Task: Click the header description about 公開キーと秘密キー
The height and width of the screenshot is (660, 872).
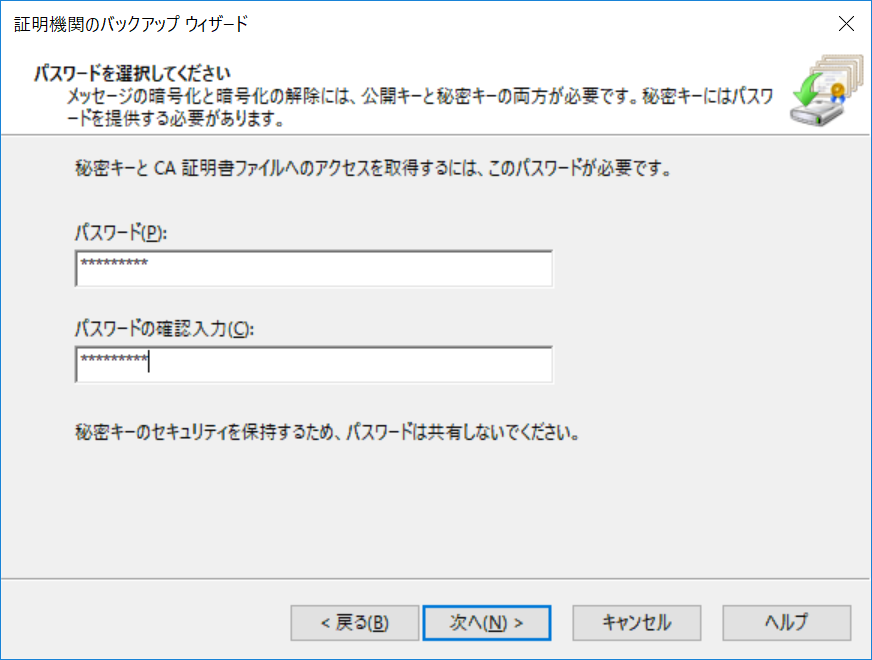Action: pyautogui.click(x=420, y=107)
